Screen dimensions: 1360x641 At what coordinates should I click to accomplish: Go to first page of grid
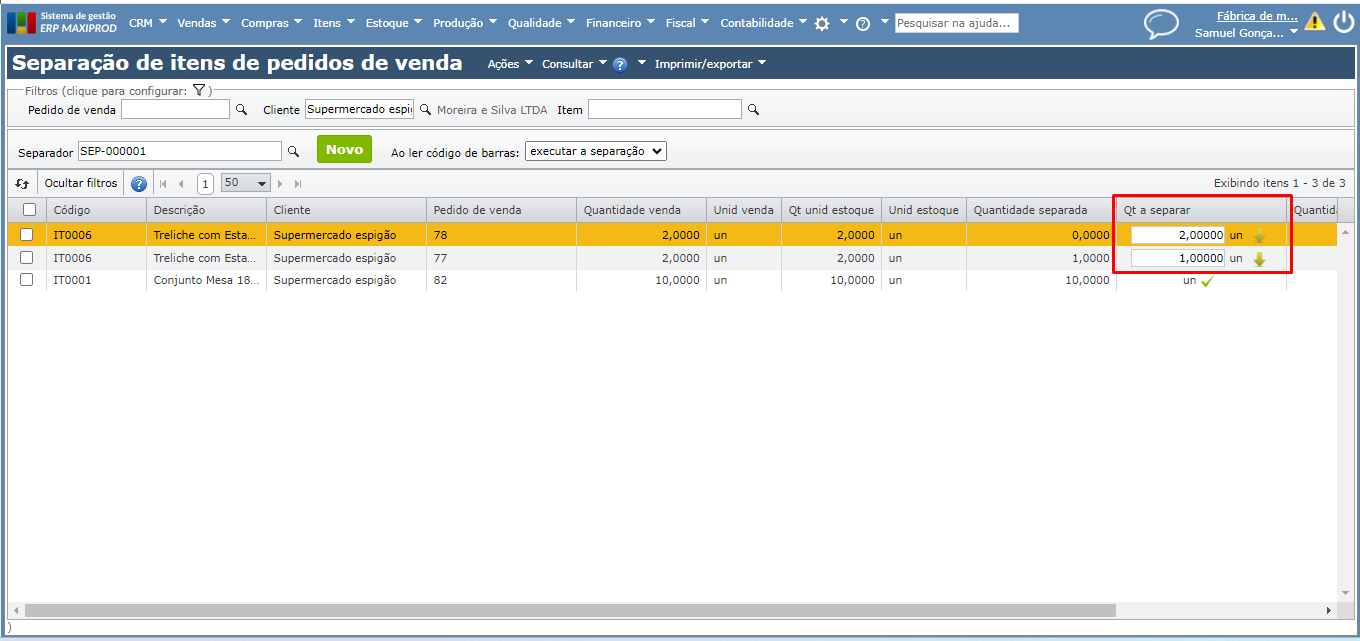tap(163, 184)
